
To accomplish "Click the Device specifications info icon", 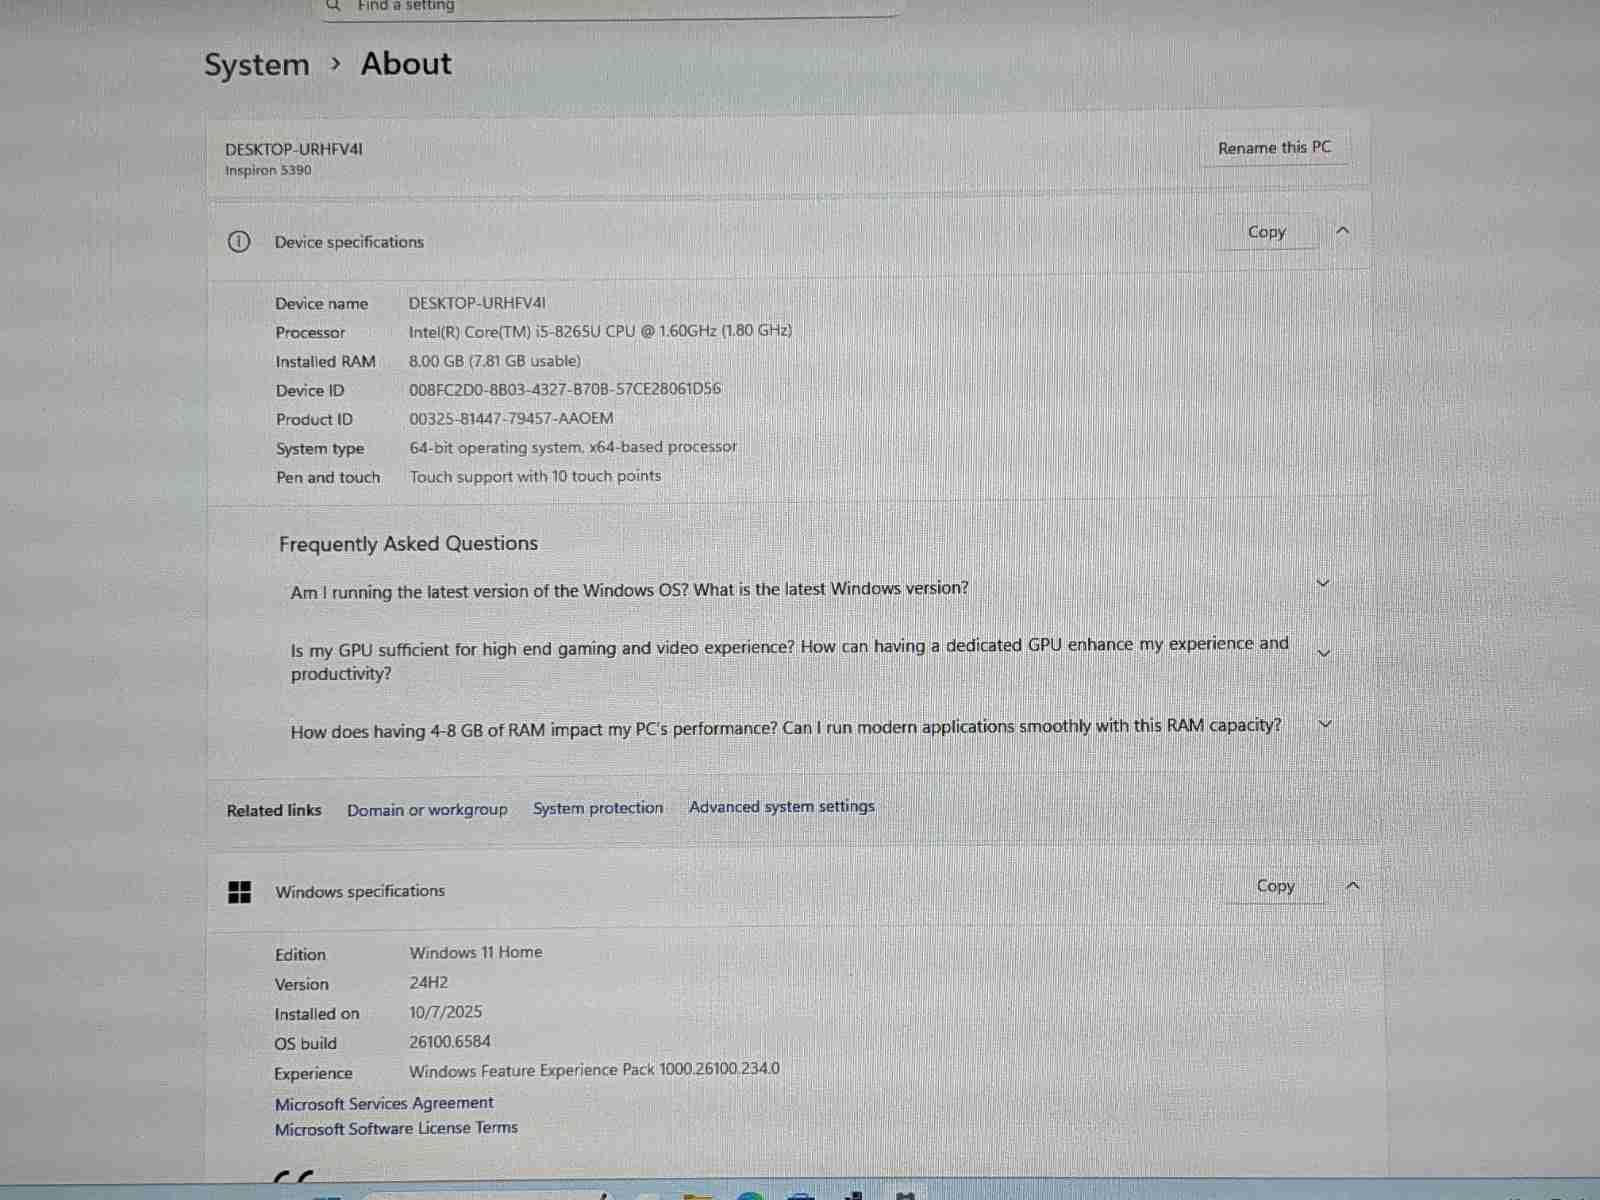I will (x=239, y=242).
